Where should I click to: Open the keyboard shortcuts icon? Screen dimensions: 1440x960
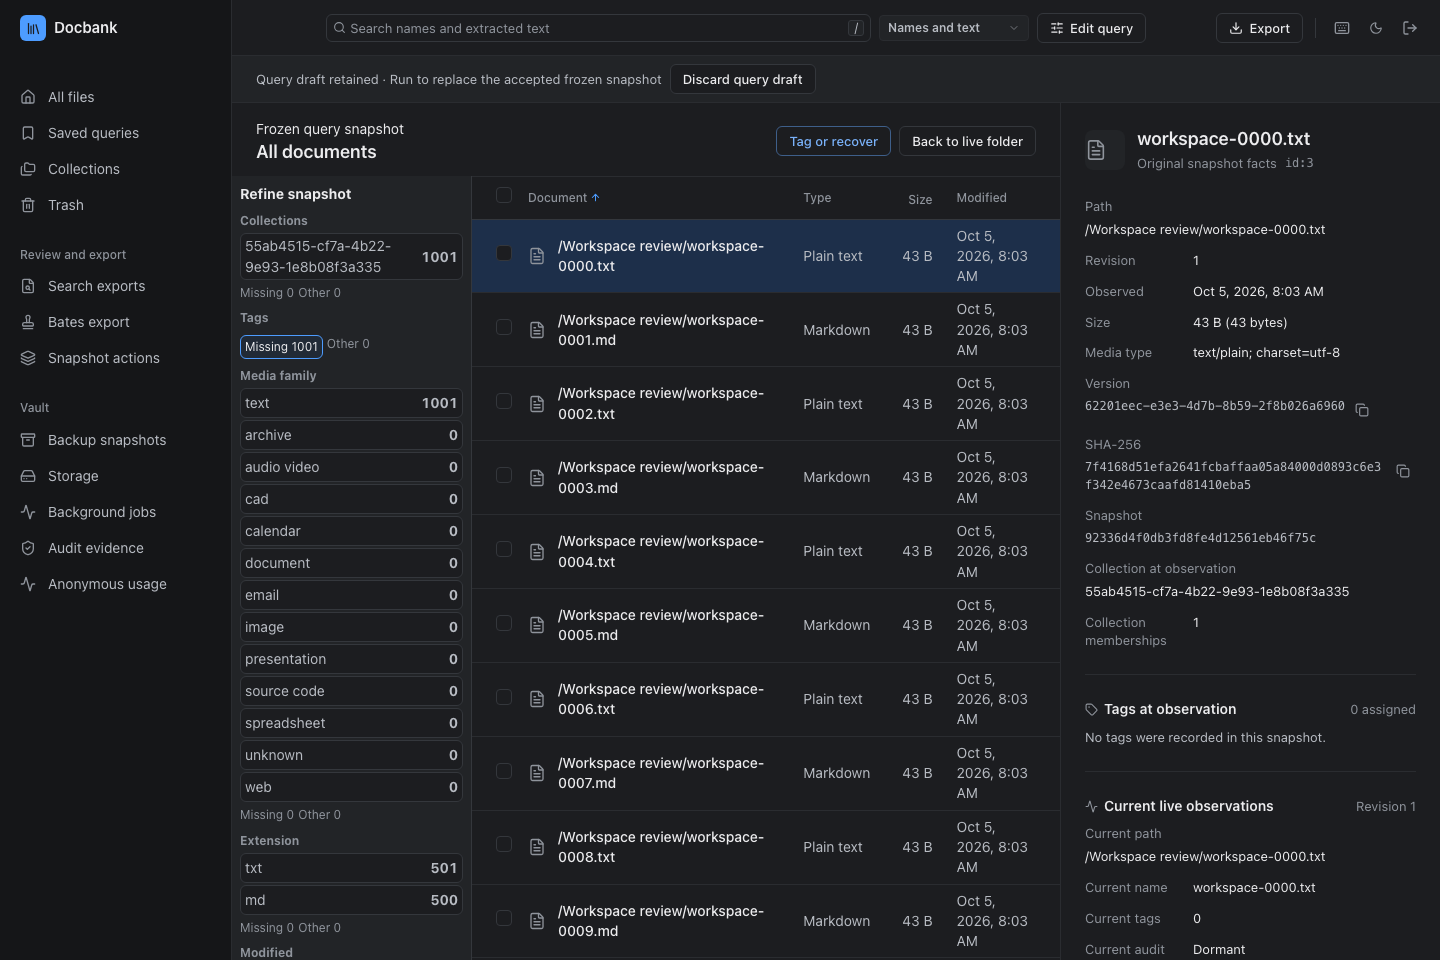point(1342,28)
